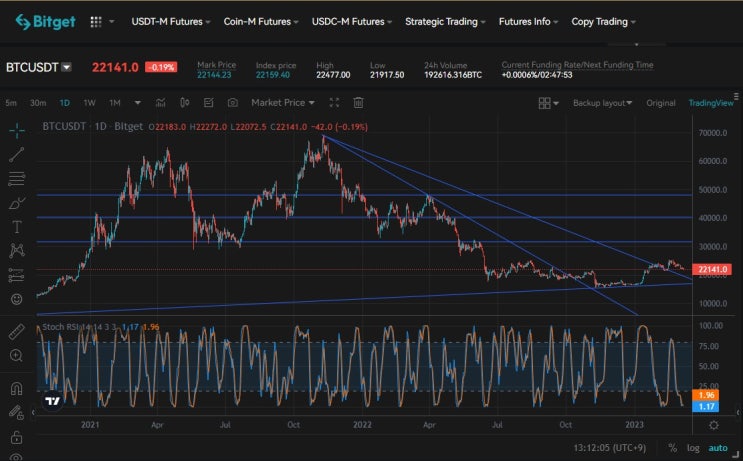Select the crosshair cursor tool
Viewport: 743px width, 461px height.
pyautogui.click(x=17, y=131)
